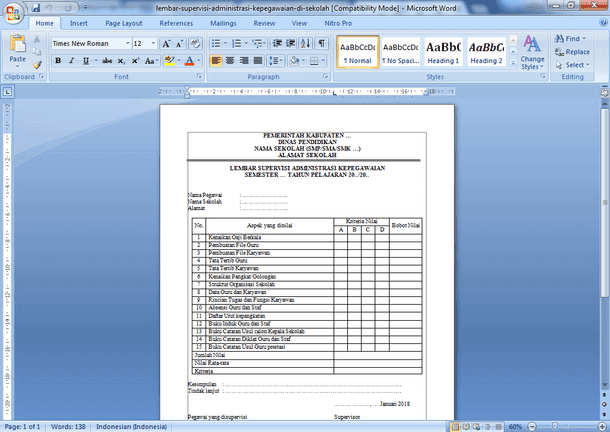The image size is (610, 432).
Task: Click Replace in Editing group
Action: pos(572,52)
